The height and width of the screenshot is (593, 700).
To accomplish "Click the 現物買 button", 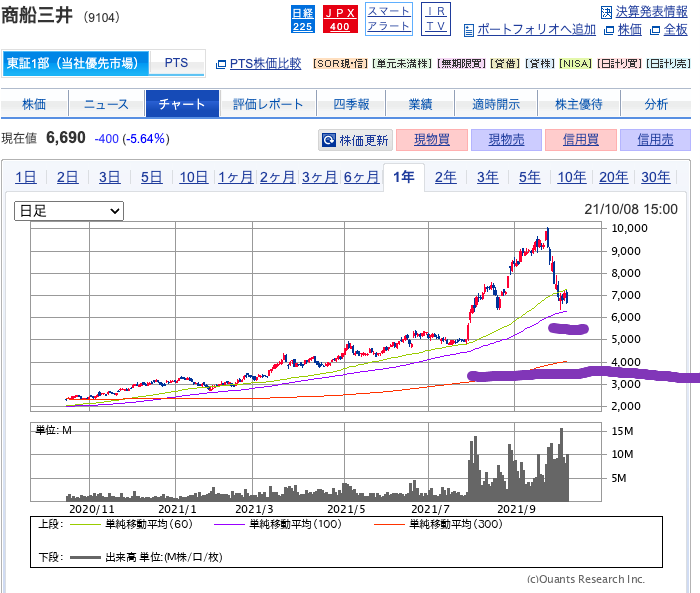I will pyautogui.click(x=432, y=140).
